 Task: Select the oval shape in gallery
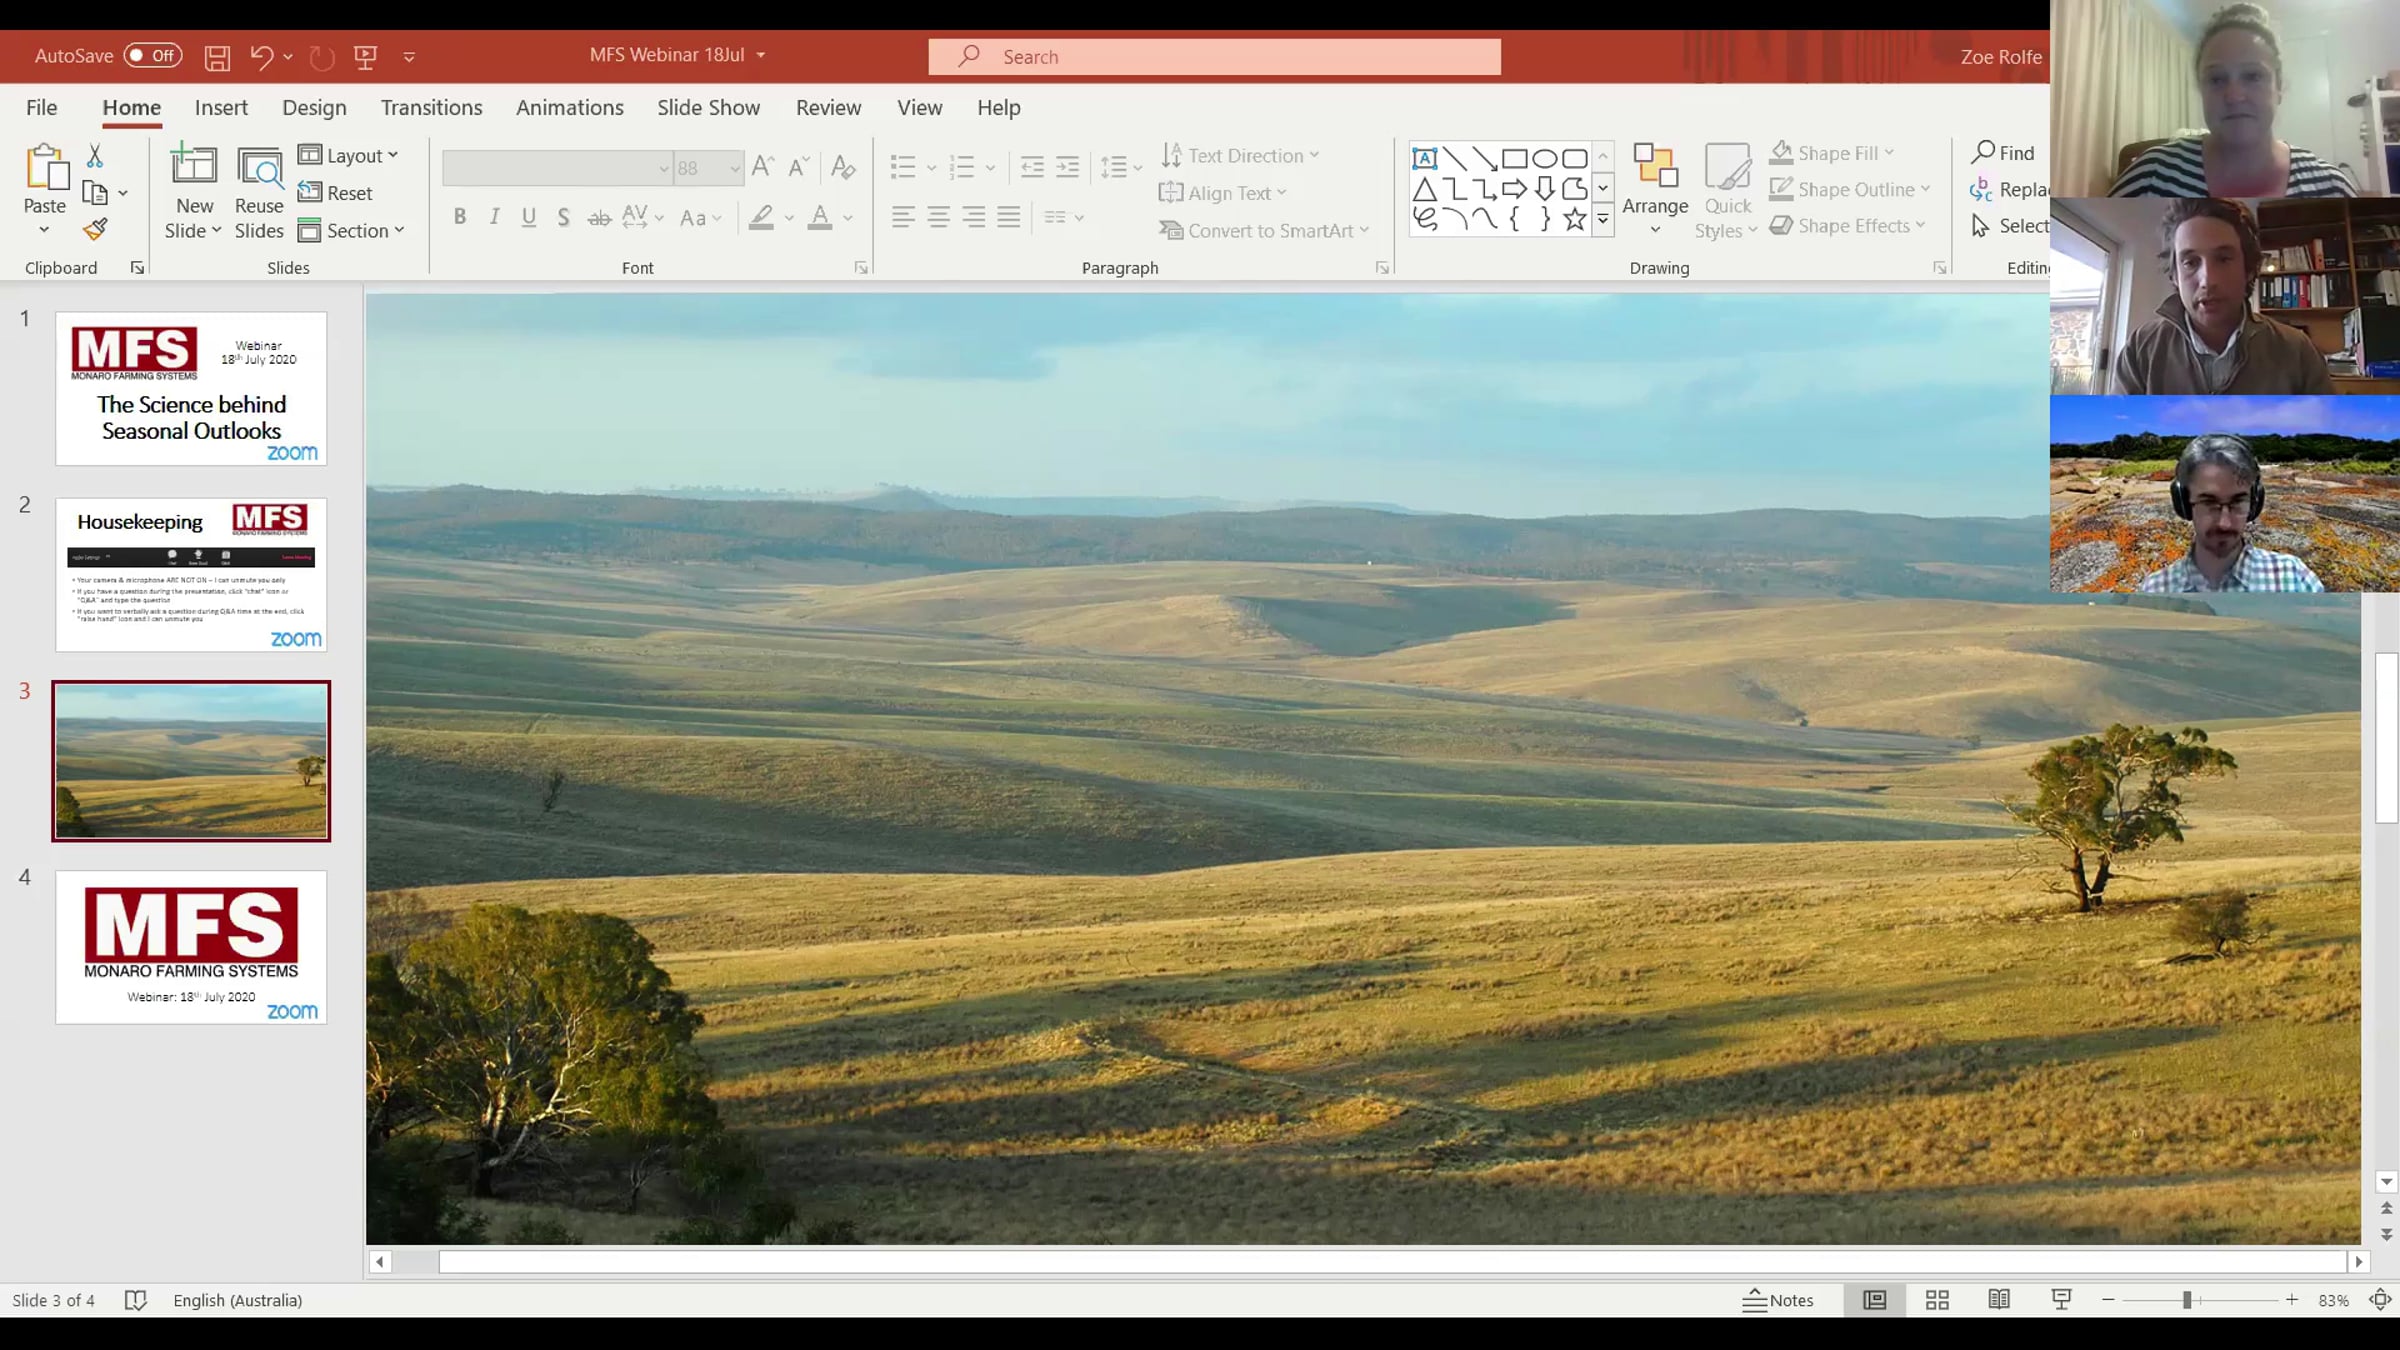tap(1545, 158)
